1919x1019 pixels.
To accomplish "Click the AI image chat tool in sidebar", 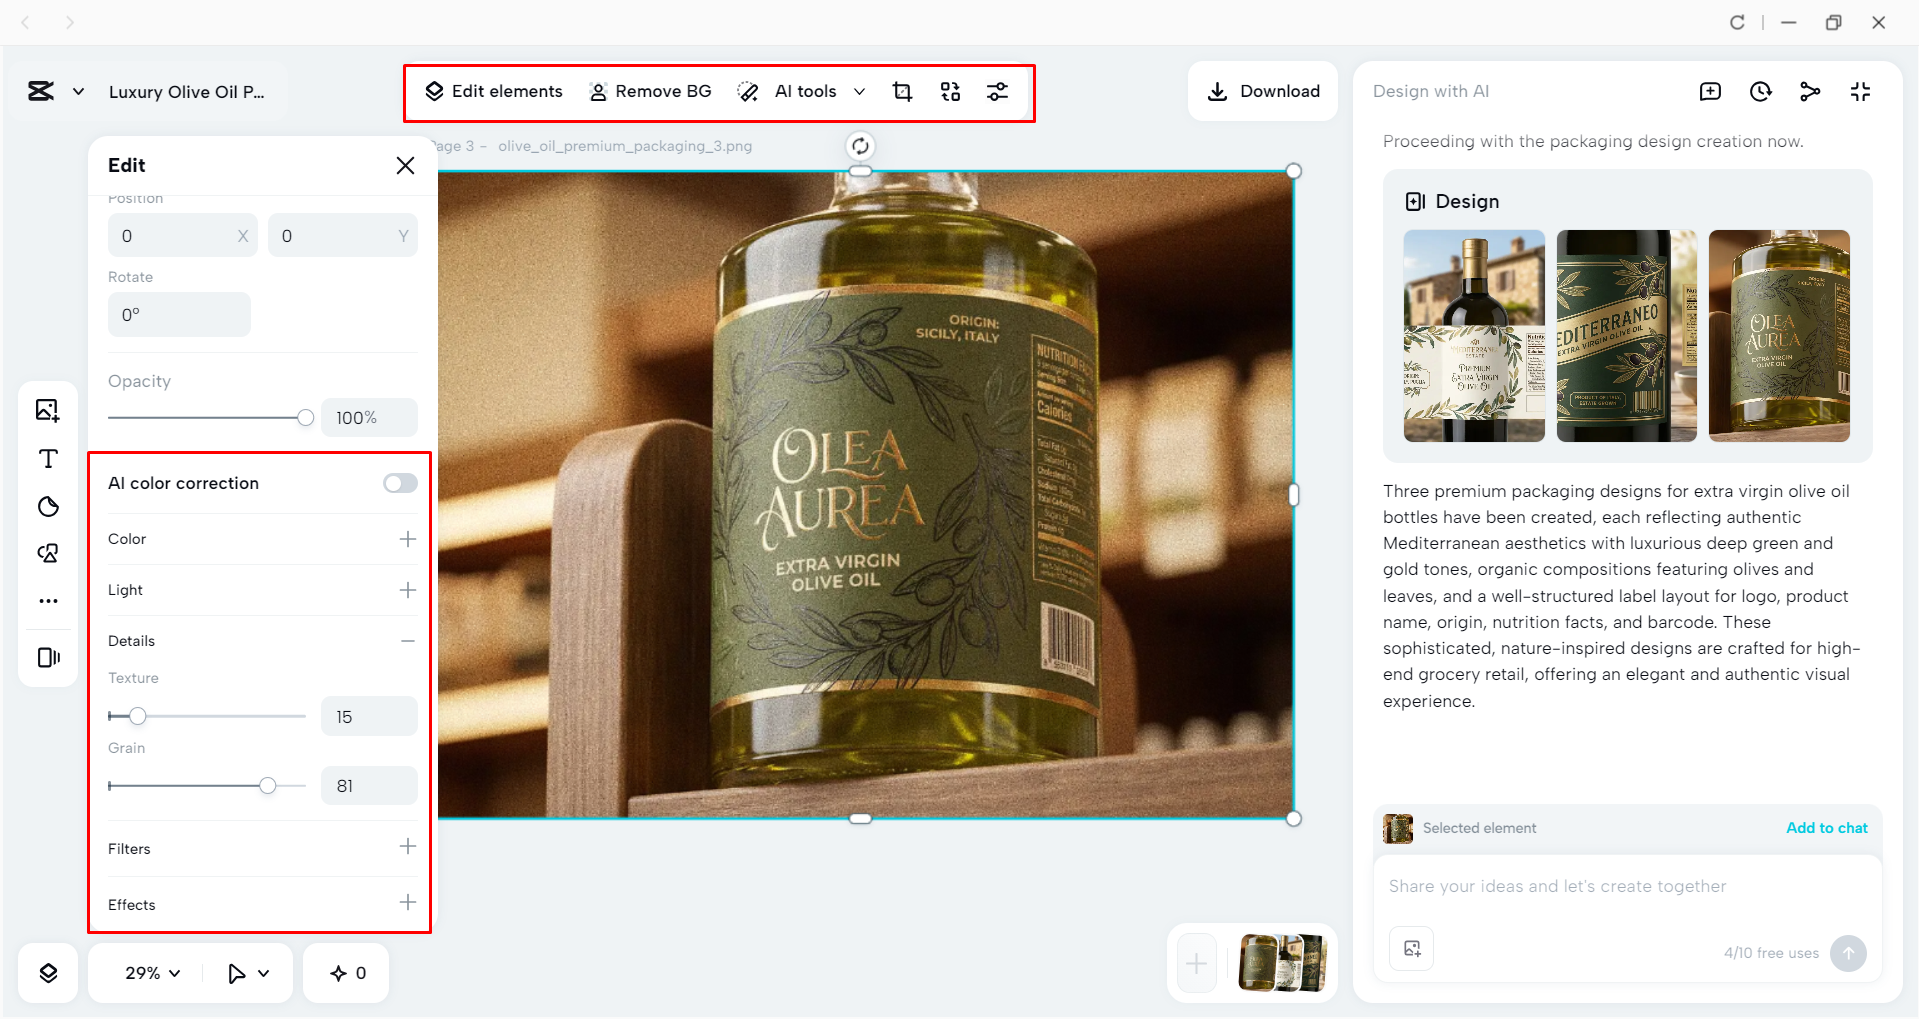I will click(48, 554).
